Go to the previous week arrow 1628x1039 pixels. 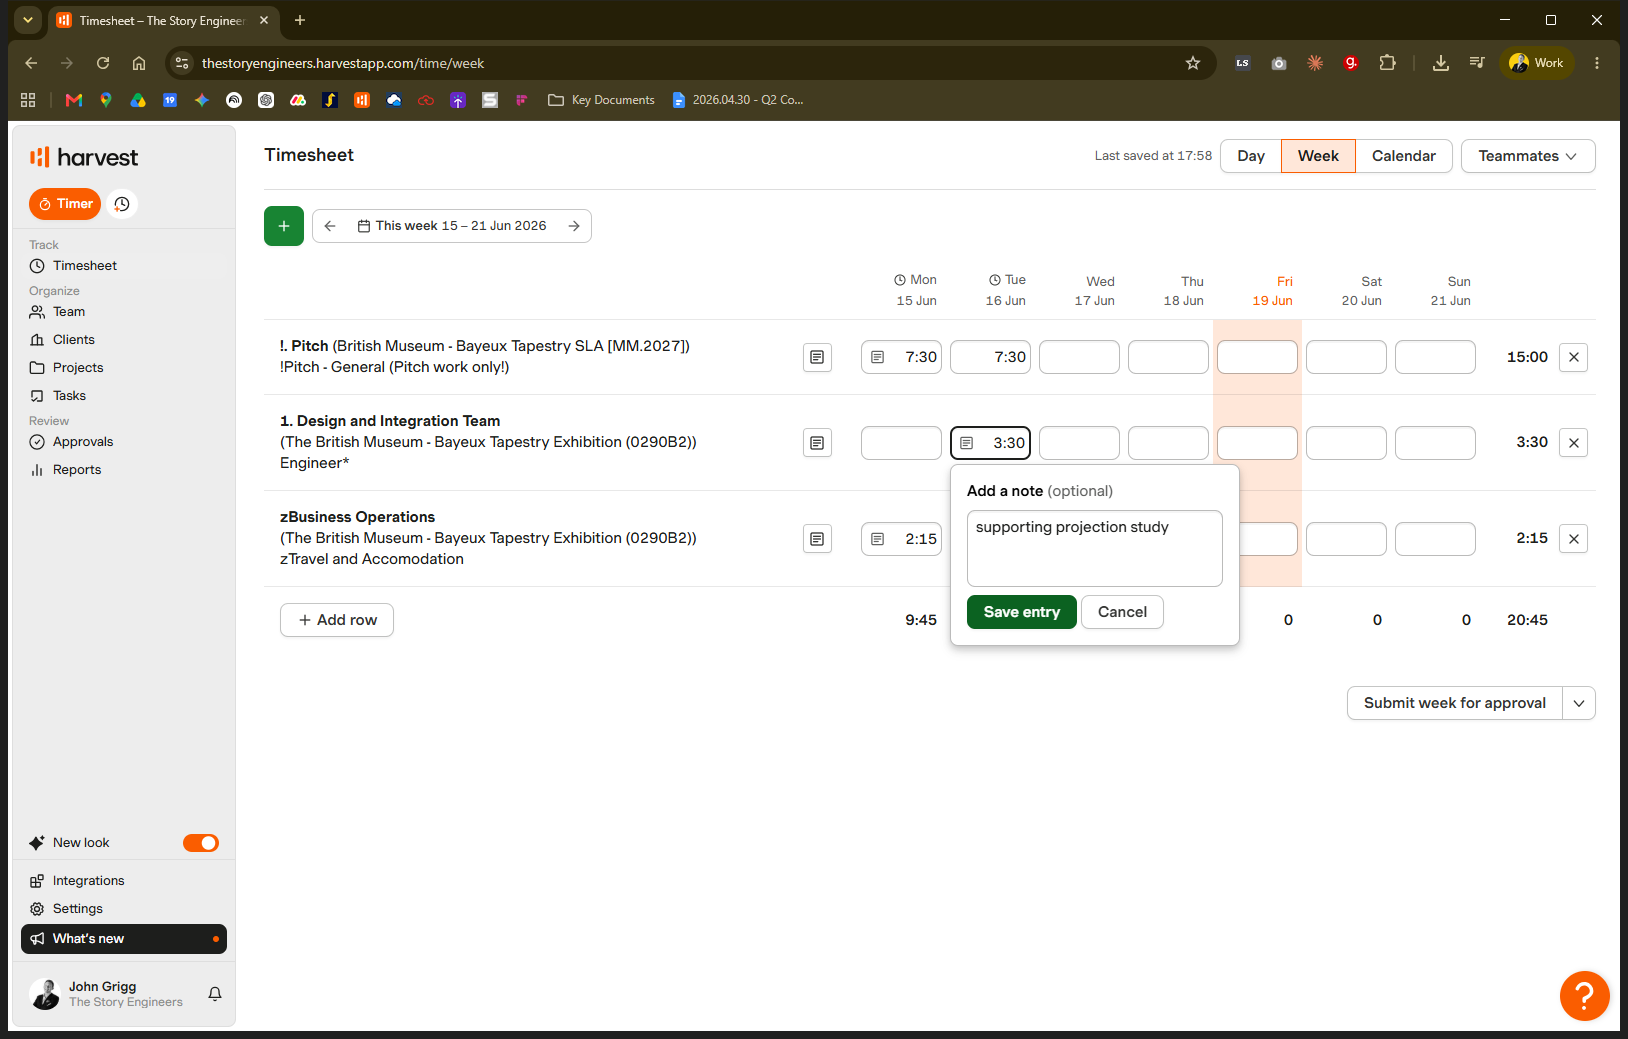[x=330, y=226]
